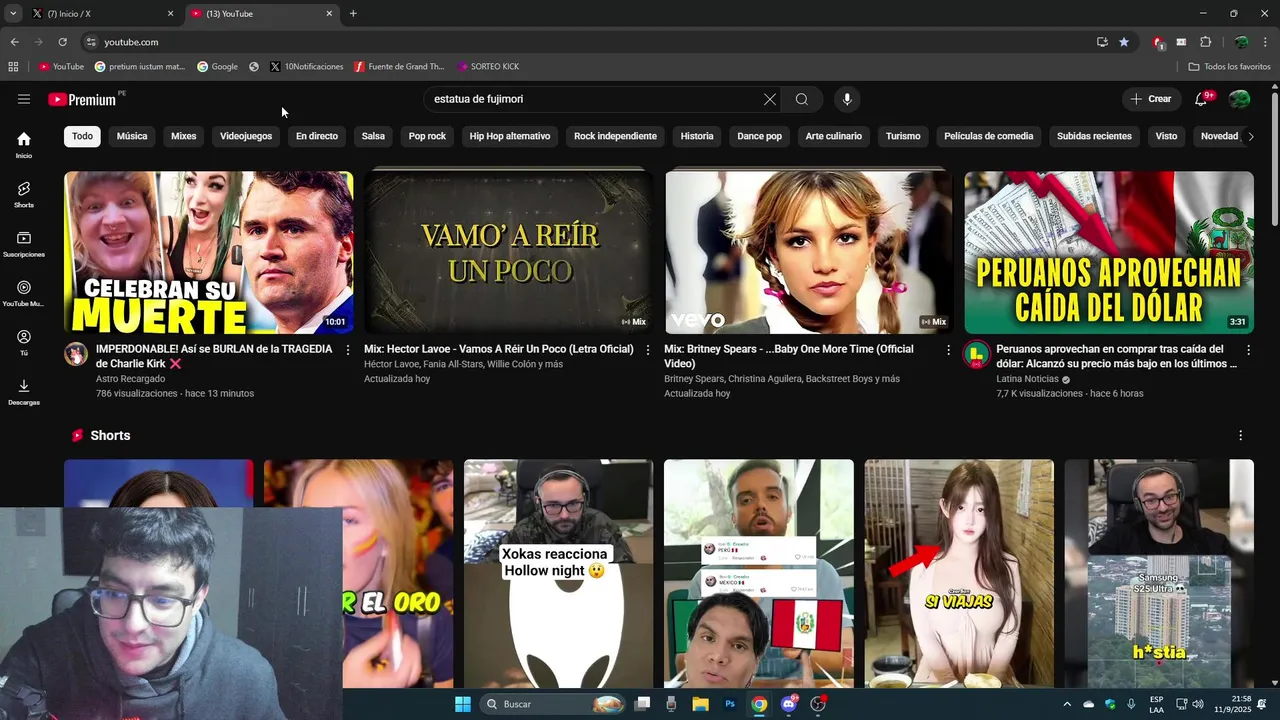Screen dimensions: 1280x720
Task: Select the Dance pop filter chip
Action: [x=760, y=136]
